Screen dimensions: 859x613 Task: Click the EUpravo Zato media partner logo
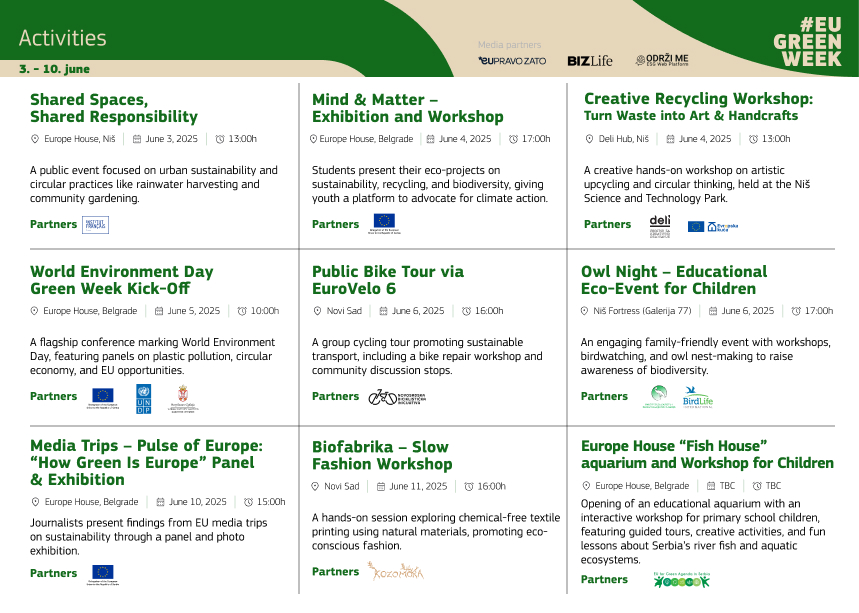pyautogui.click(x=512, y=61)
